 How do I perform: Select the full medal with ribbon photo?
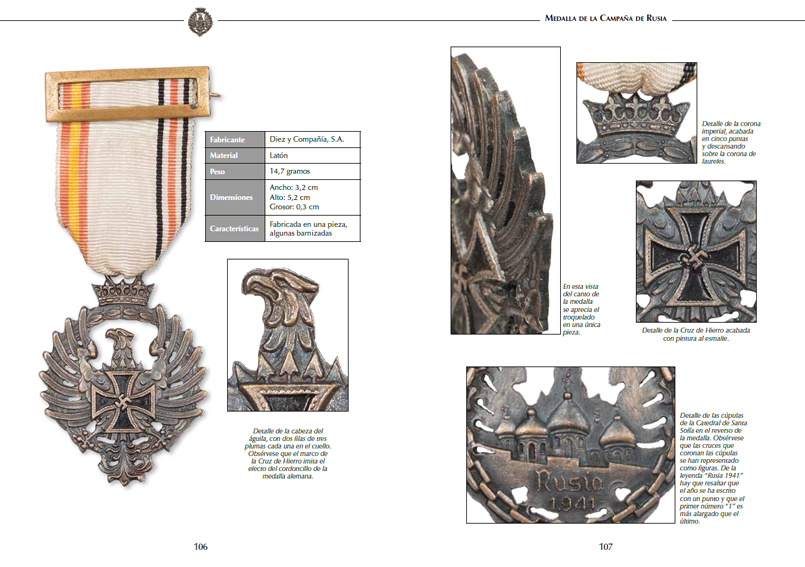[x=124, y=276]
